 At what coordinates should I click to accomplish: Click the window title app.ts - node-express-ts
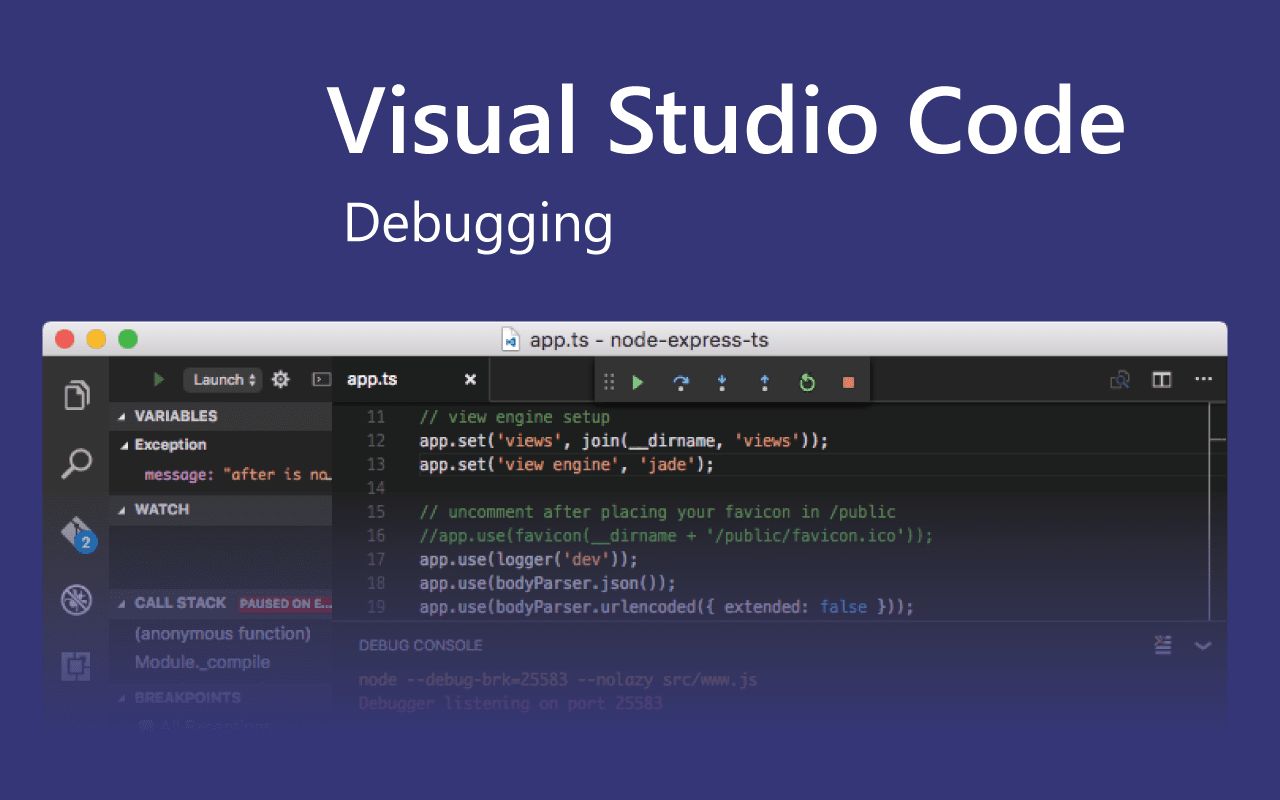tap(649, 340)
